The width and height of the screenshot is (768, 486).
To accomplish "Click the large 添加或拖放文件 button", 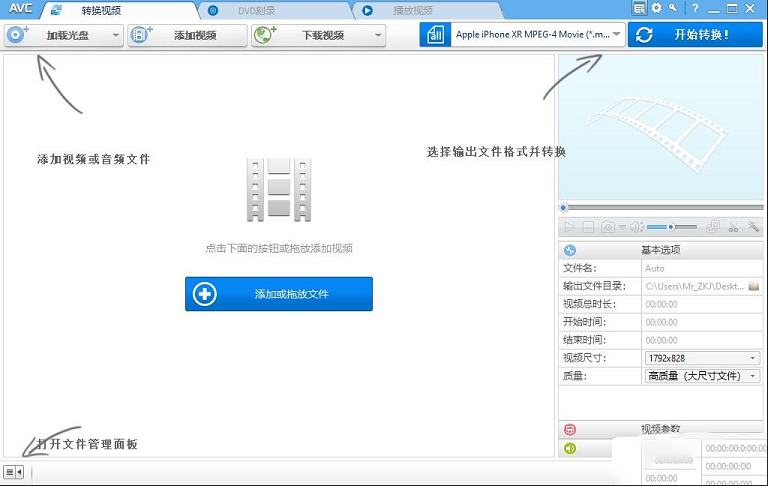I will (279, 294).
